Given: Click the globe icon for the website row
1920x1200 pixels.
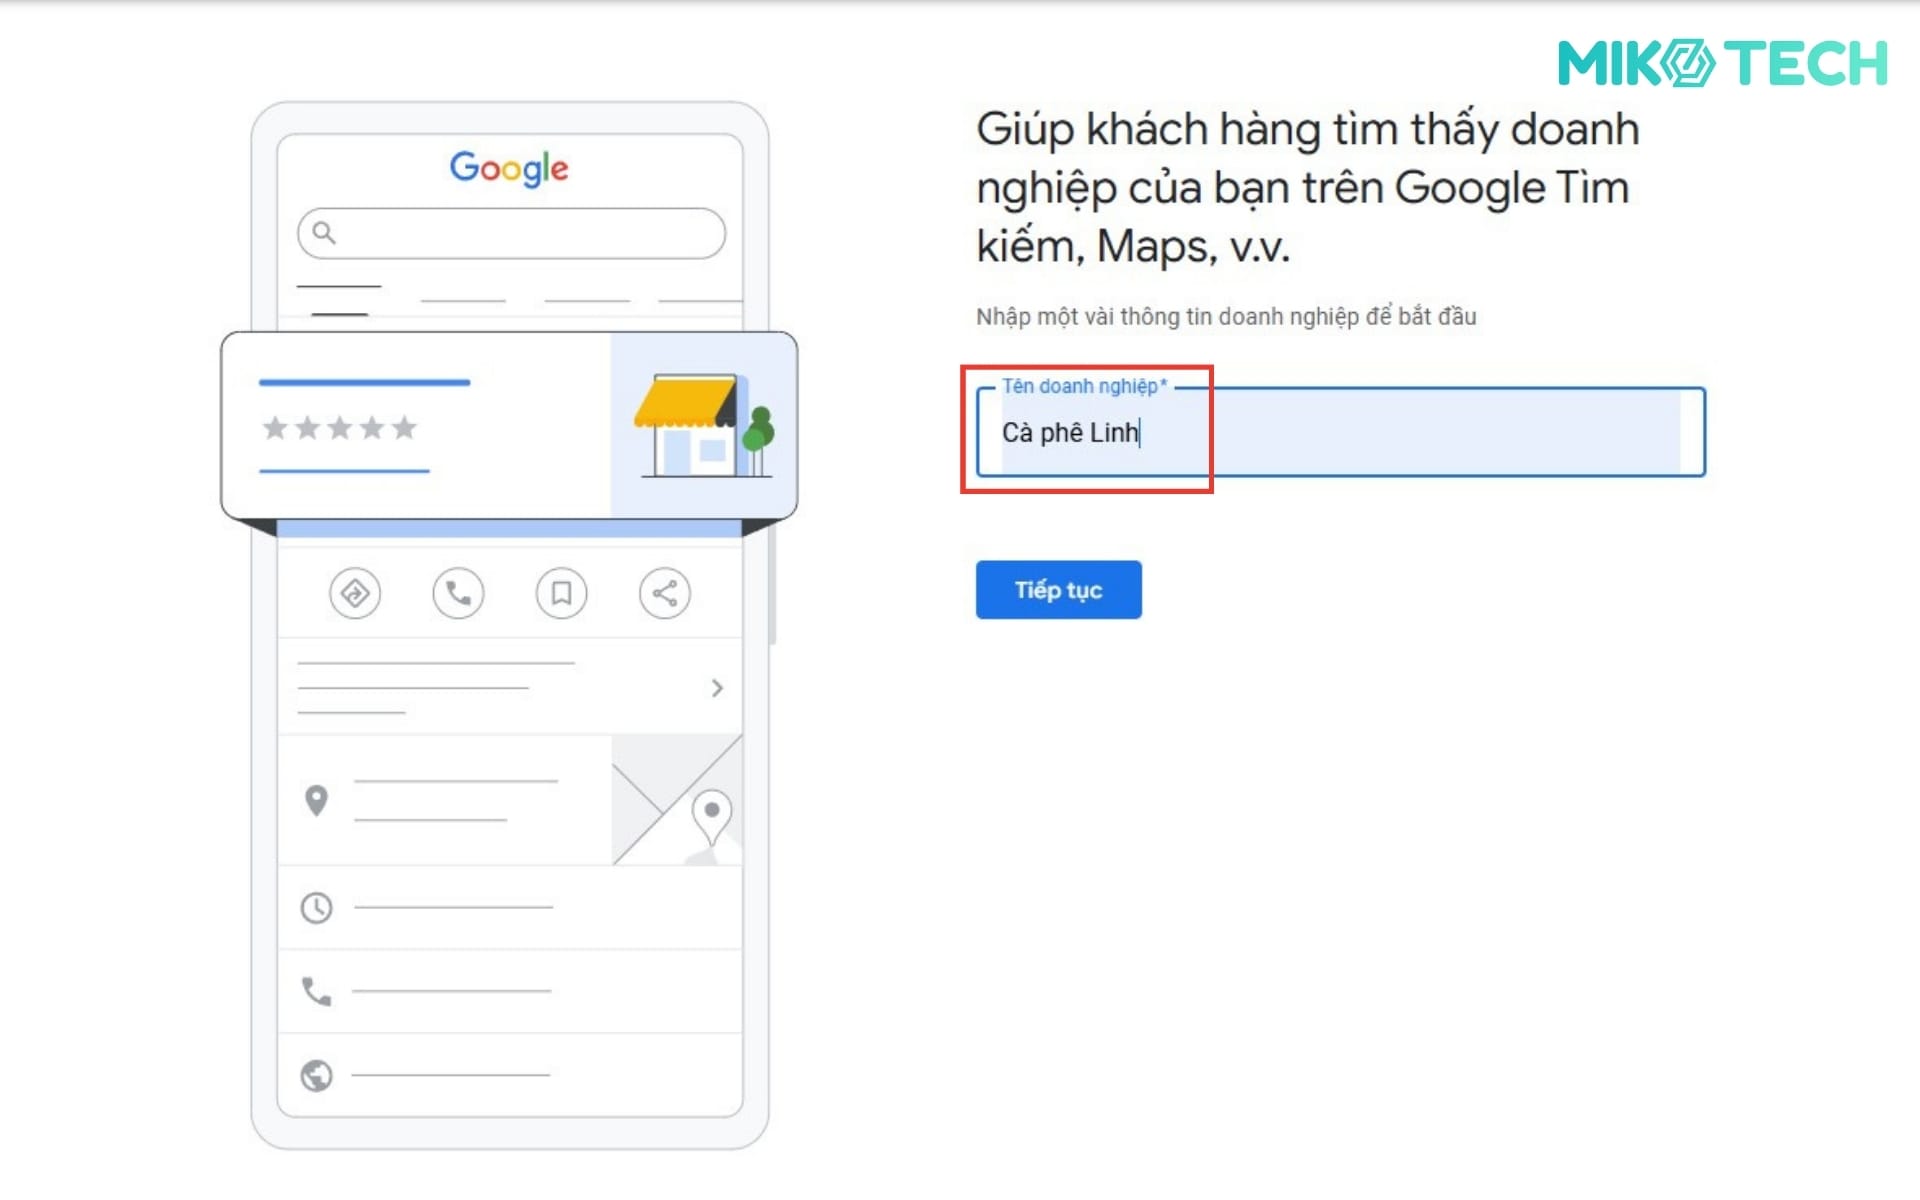Looking at the screenshot, I should [x=316, y=1074].
